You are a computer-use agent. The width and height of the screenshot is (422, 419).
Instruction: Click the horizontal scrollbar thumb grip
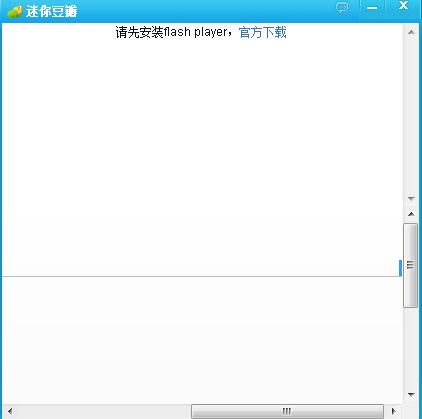click(287, 412)
